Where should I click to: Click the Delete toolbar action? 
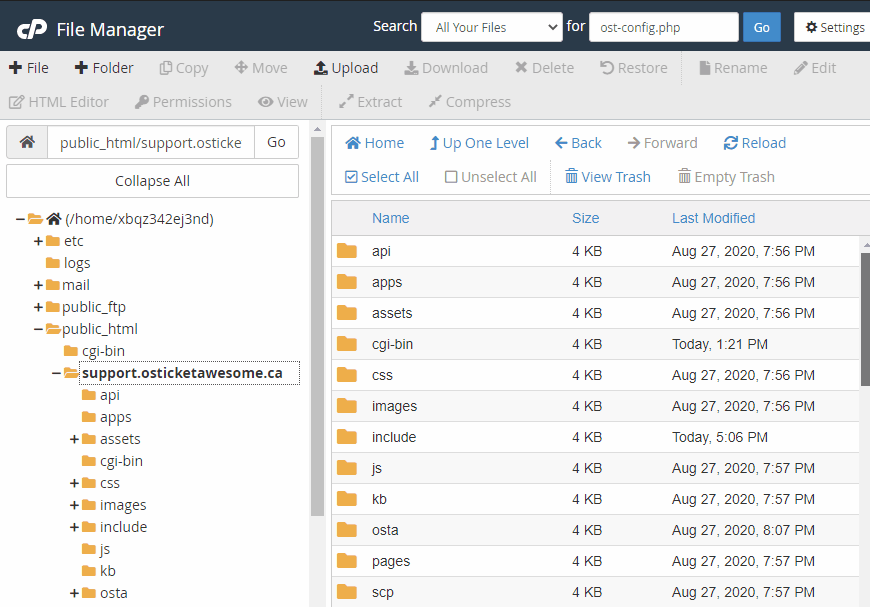(544, 68)
